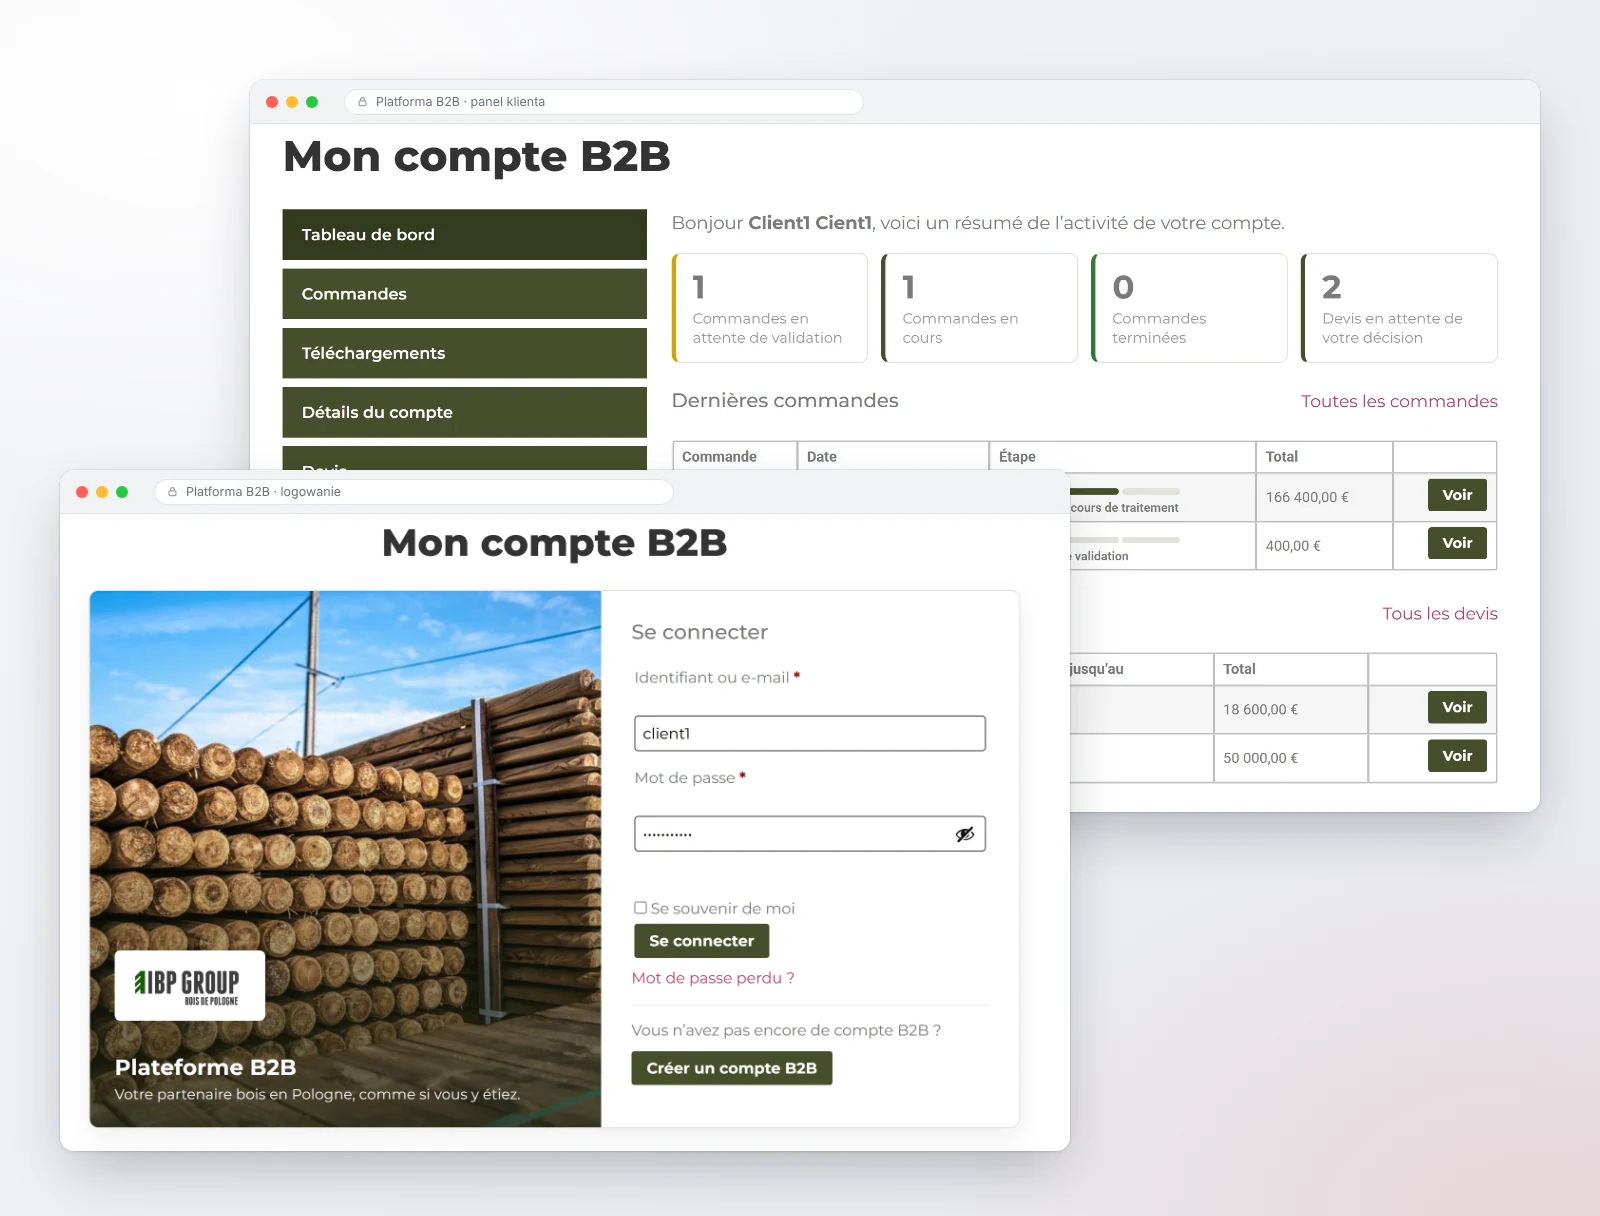Focus the Mot de passe field
The height and width of the screenshot is (1216, 1600).
[x=810, y=834]
